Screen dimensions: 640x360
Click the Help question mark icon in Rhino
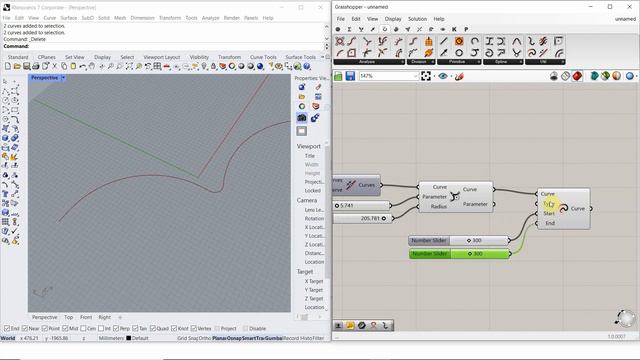[x=307, y=66]
